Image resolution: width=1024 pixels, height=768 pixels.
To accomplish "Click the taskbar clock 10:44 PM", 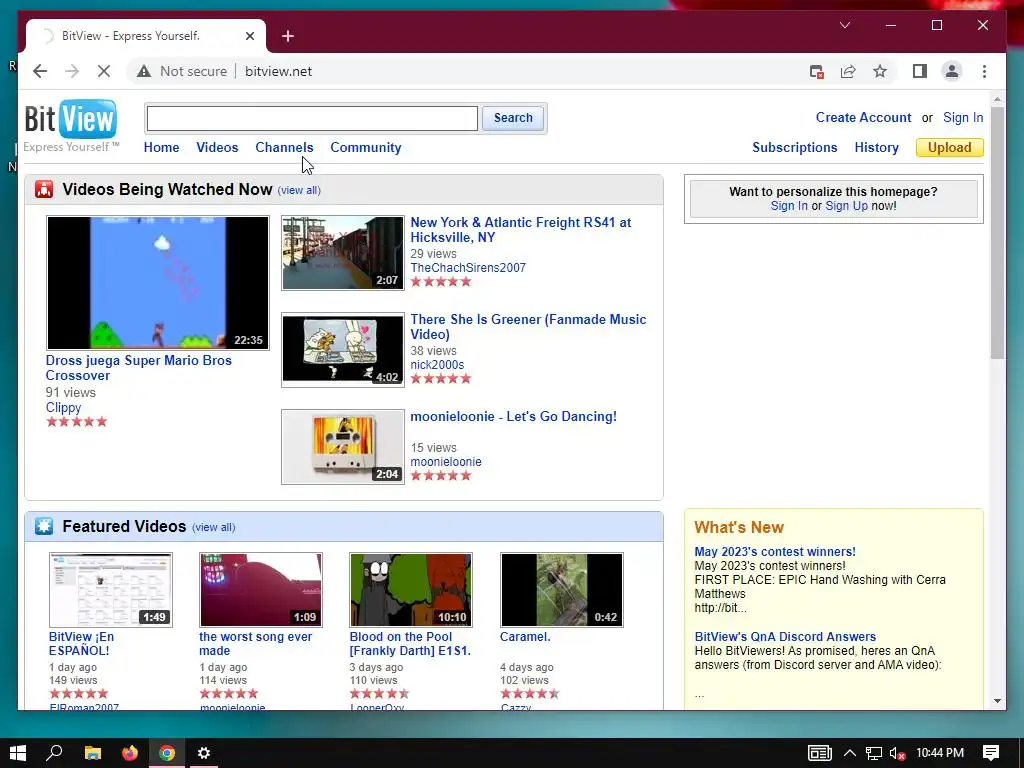I will [x=940, y=753].
